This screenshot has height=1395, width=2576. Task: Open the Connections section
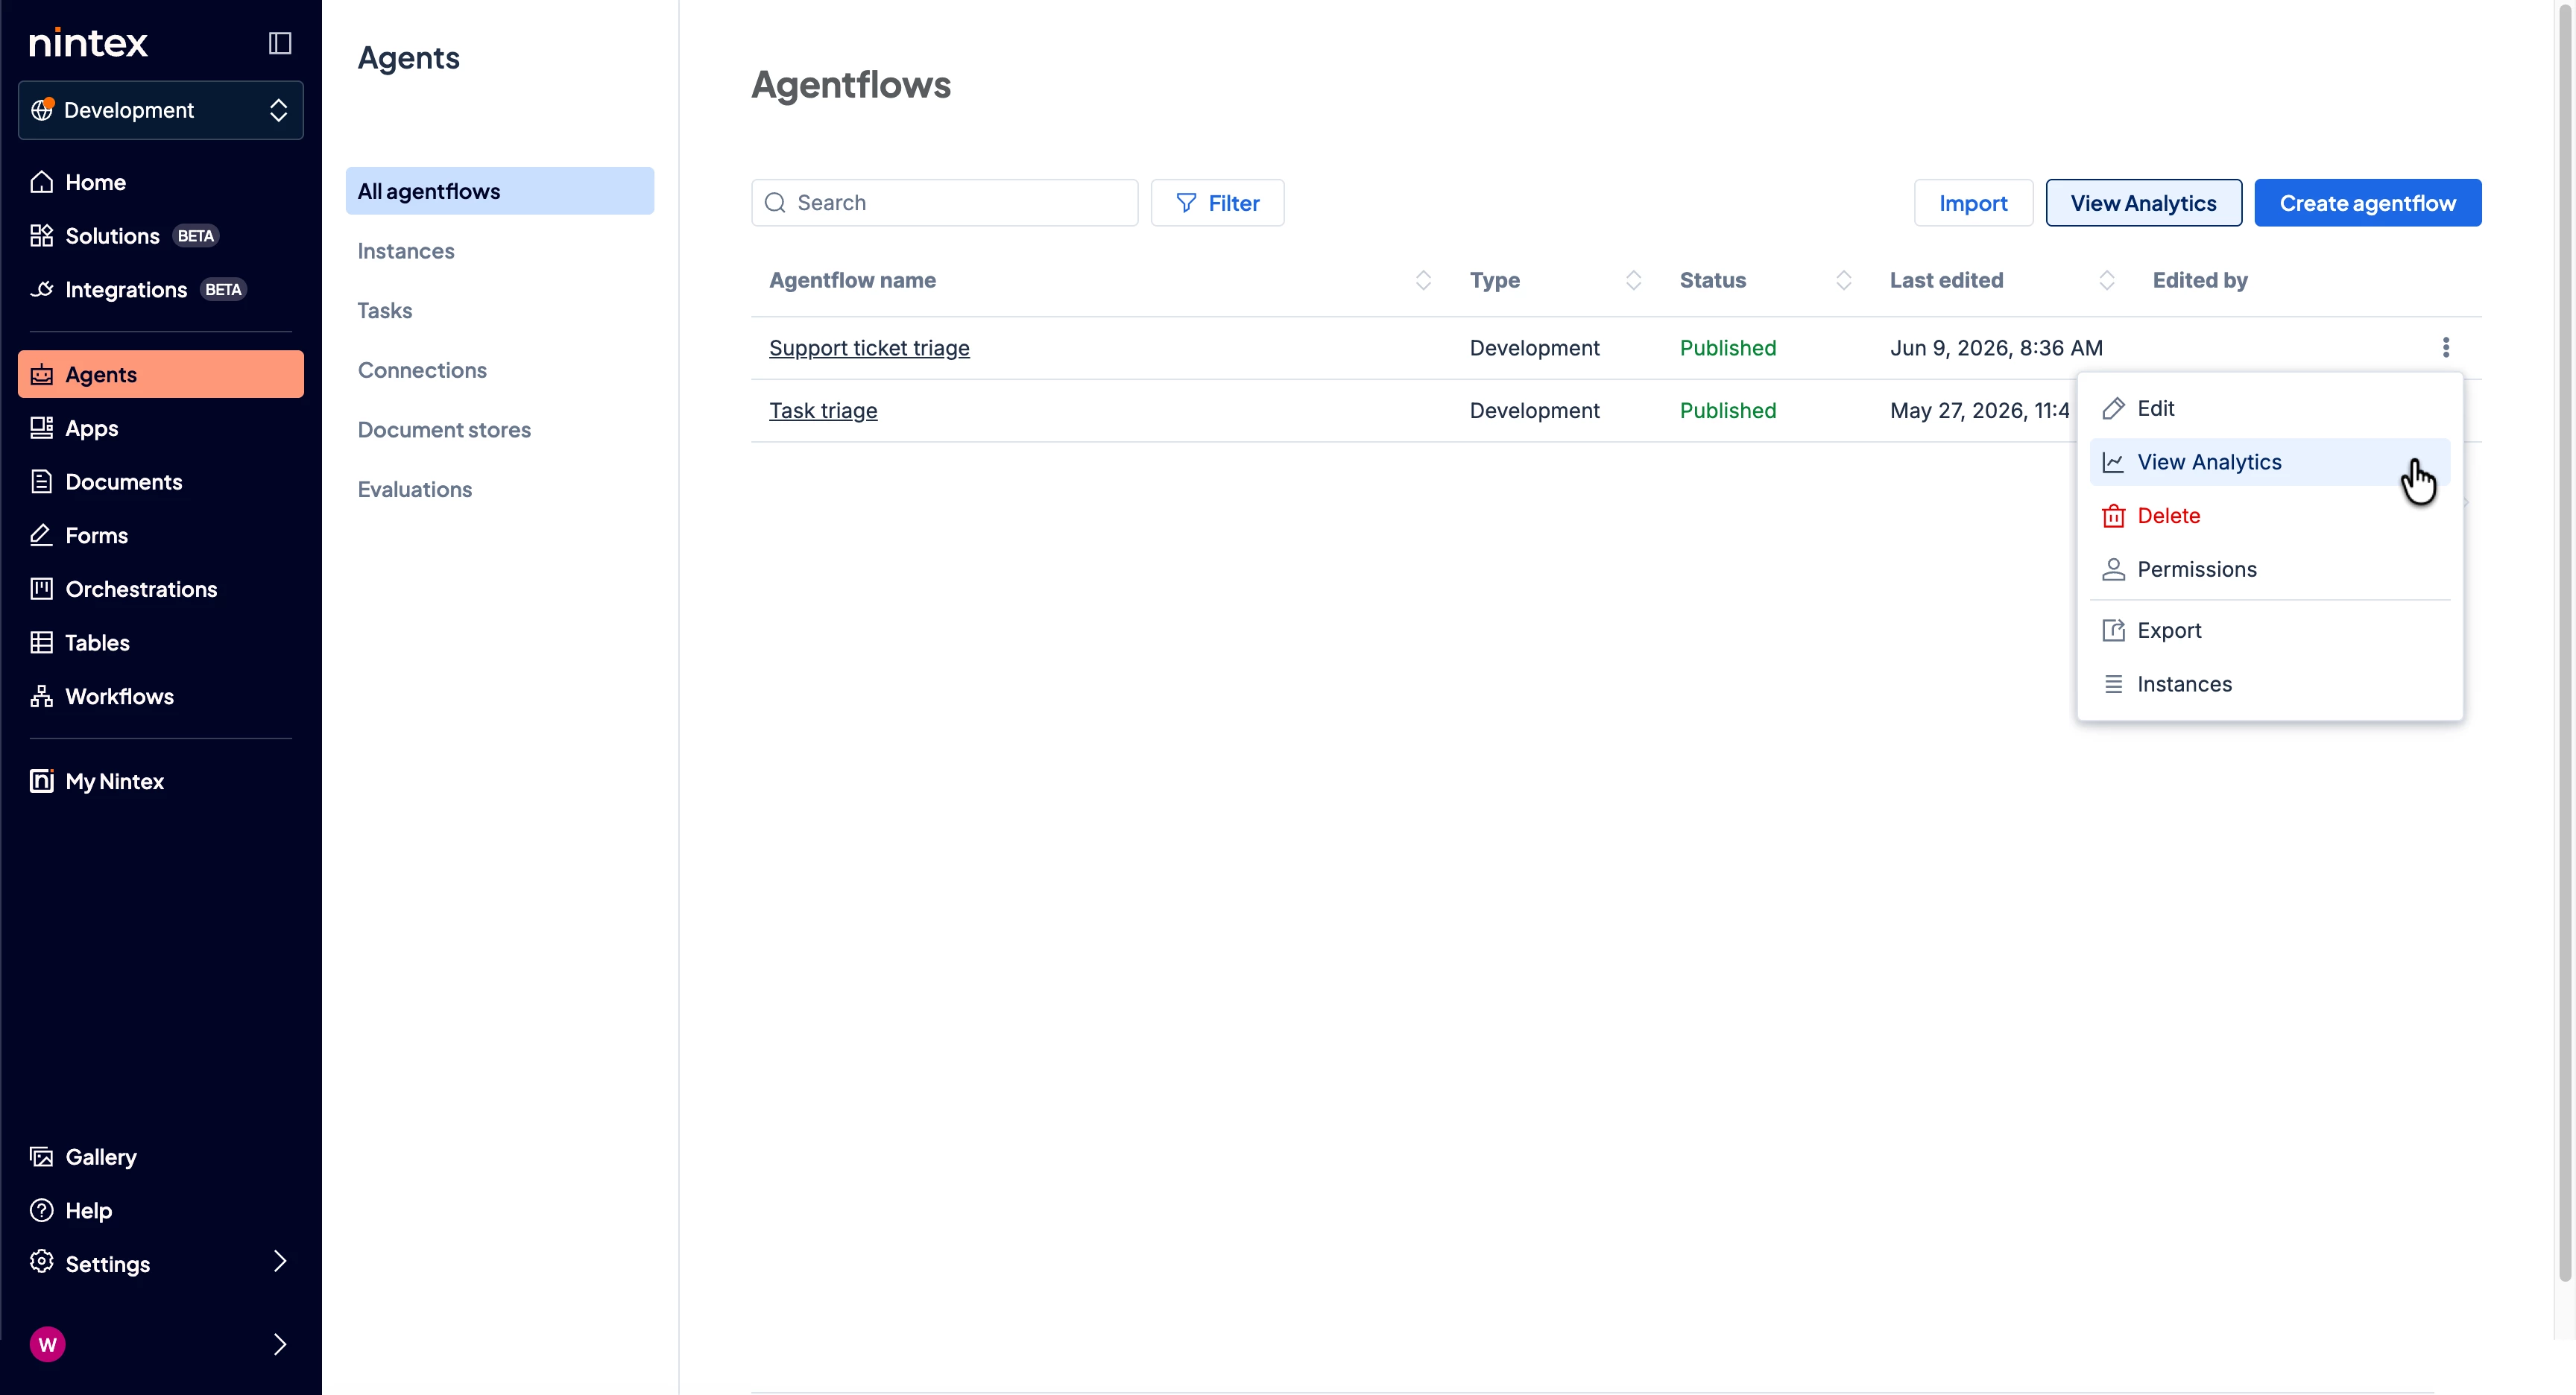(500, 370)
